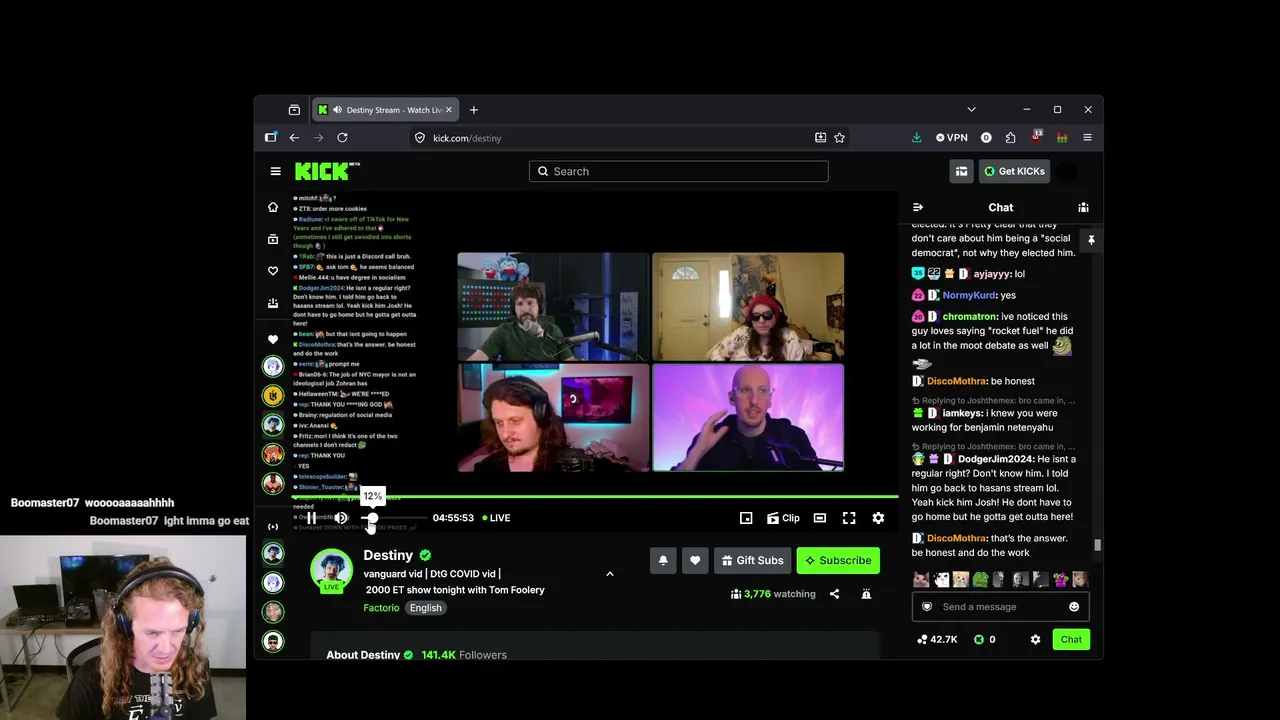1280x720 pixels.
Task: Go to the Kick home logo
Action: (327, 171)
